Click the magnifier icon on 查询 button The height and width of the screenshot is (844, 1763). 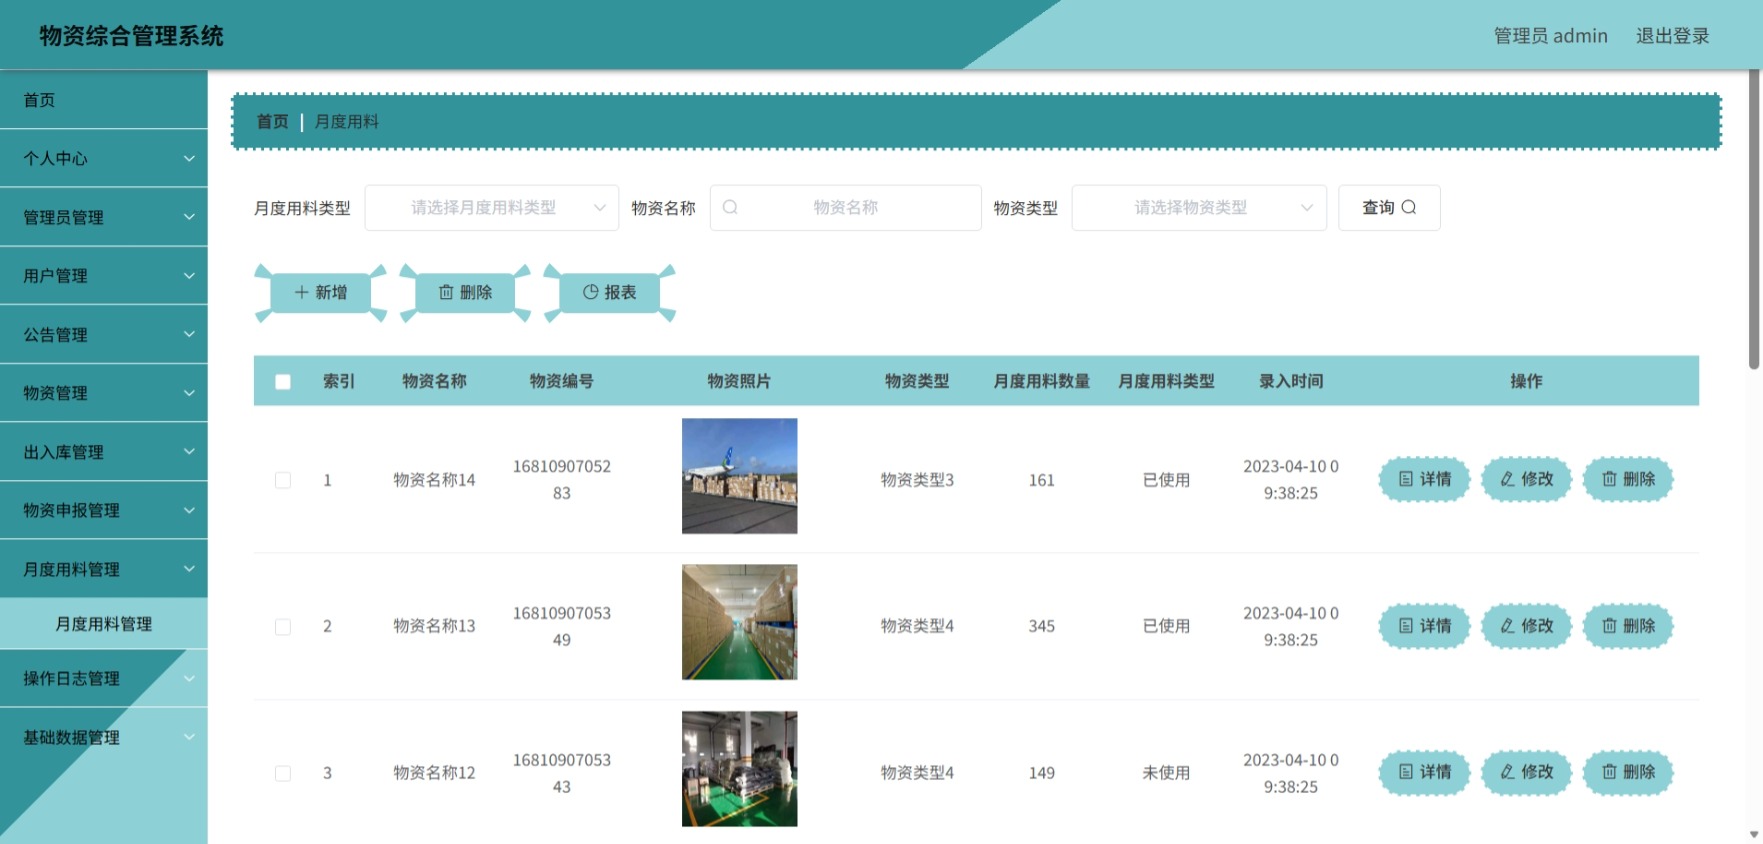click(1409, 207)
